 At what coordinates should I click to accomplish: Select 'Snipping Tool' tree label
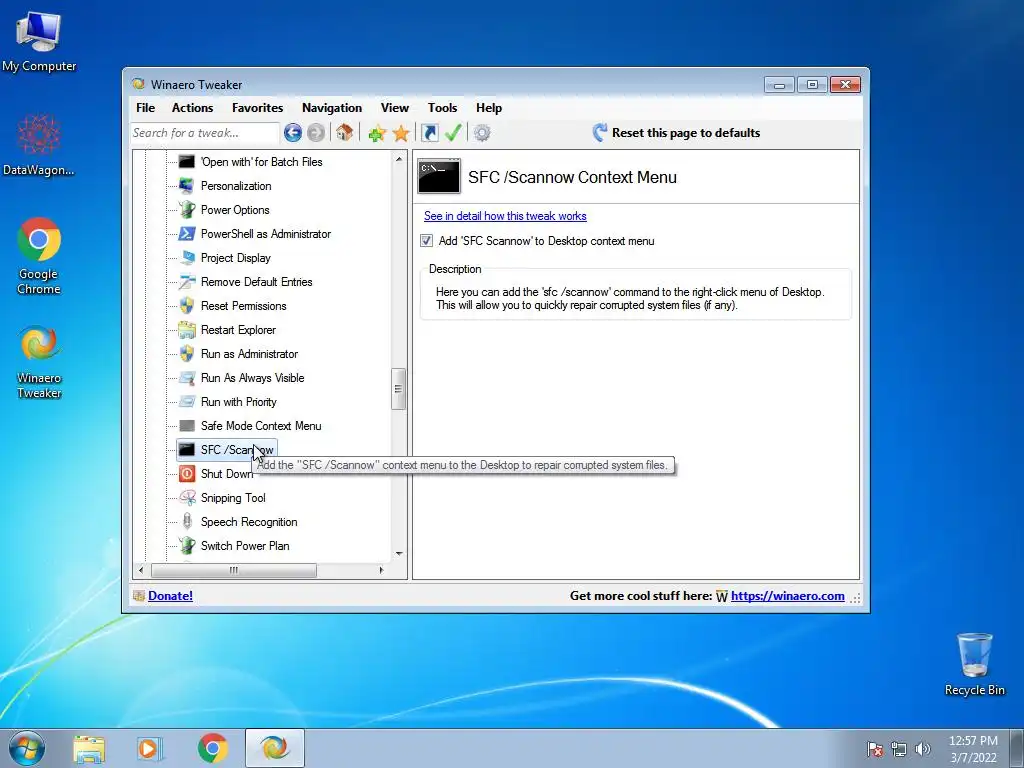tap(233, 498)
